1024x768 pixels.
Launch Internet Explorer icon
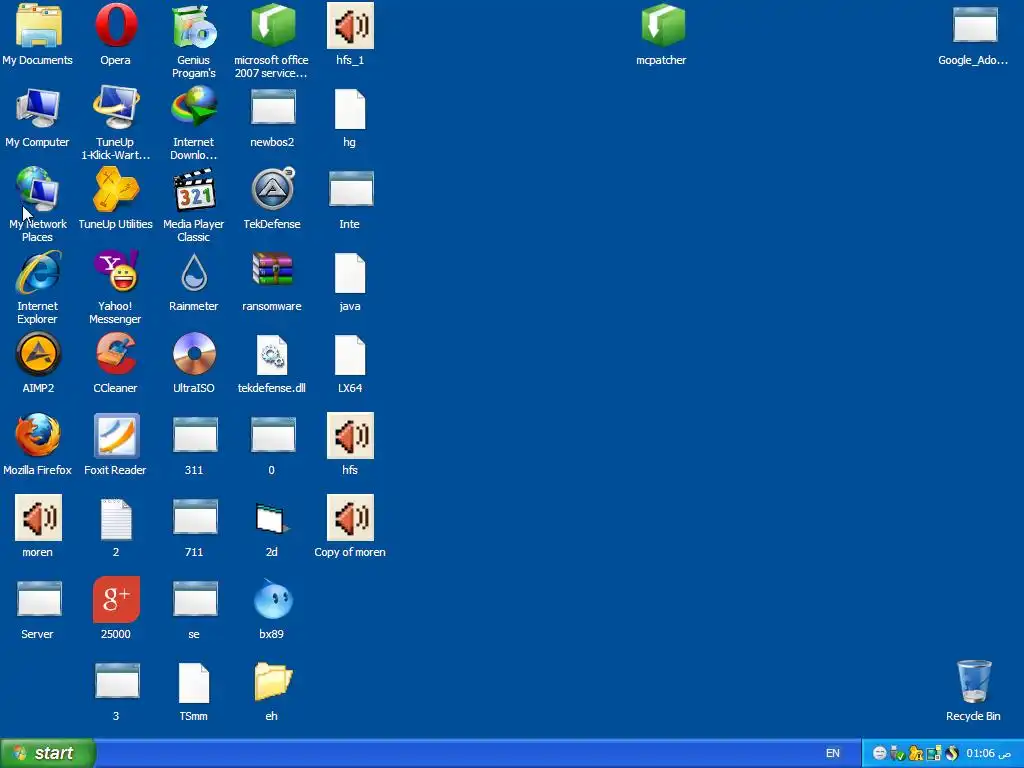point(38,272)
